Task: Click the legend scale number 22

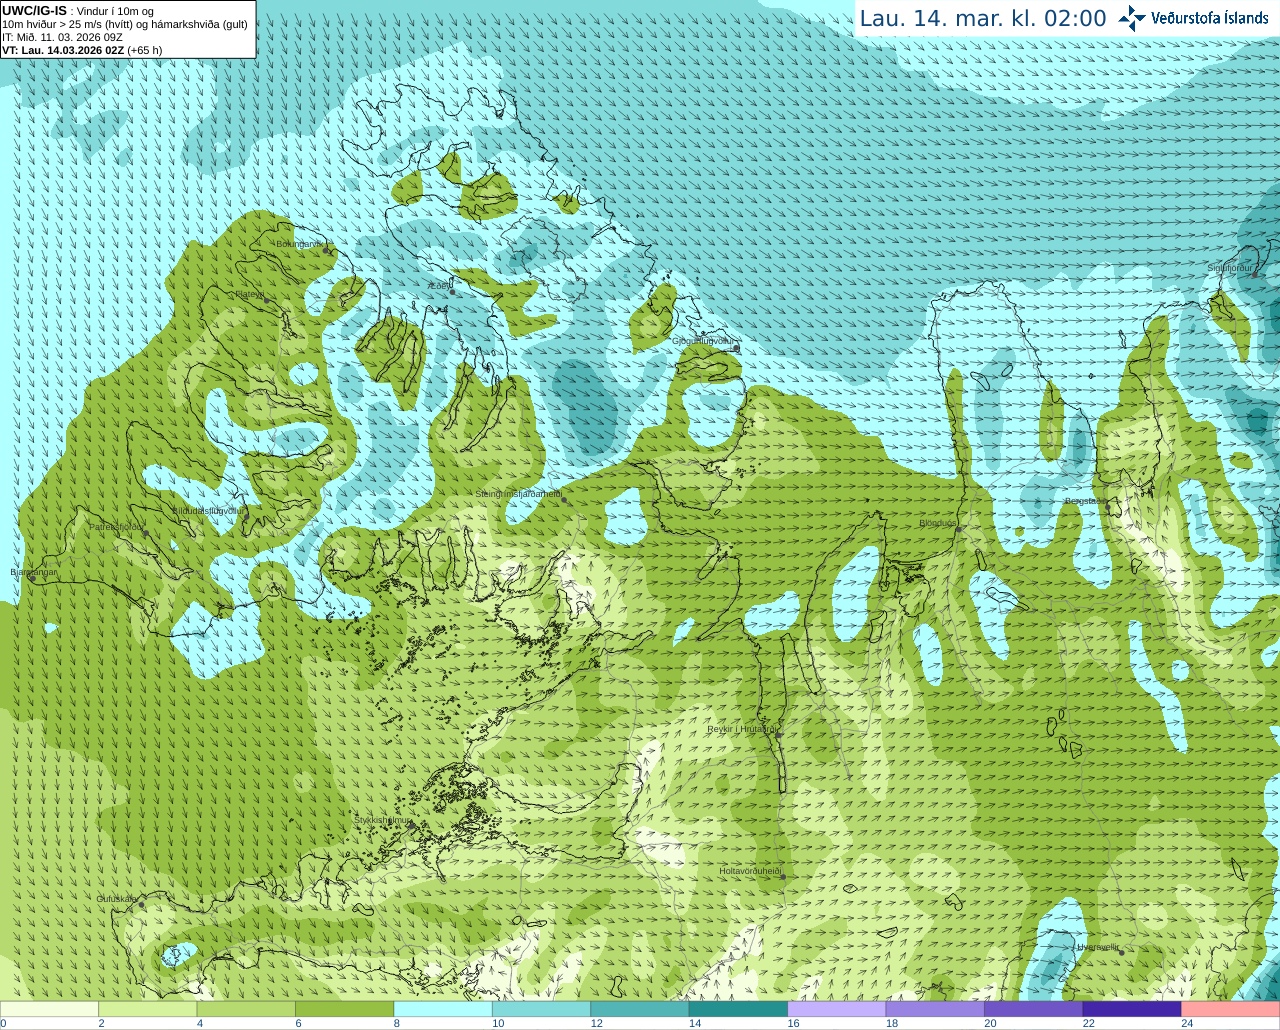Action: coord(1089,1023)
